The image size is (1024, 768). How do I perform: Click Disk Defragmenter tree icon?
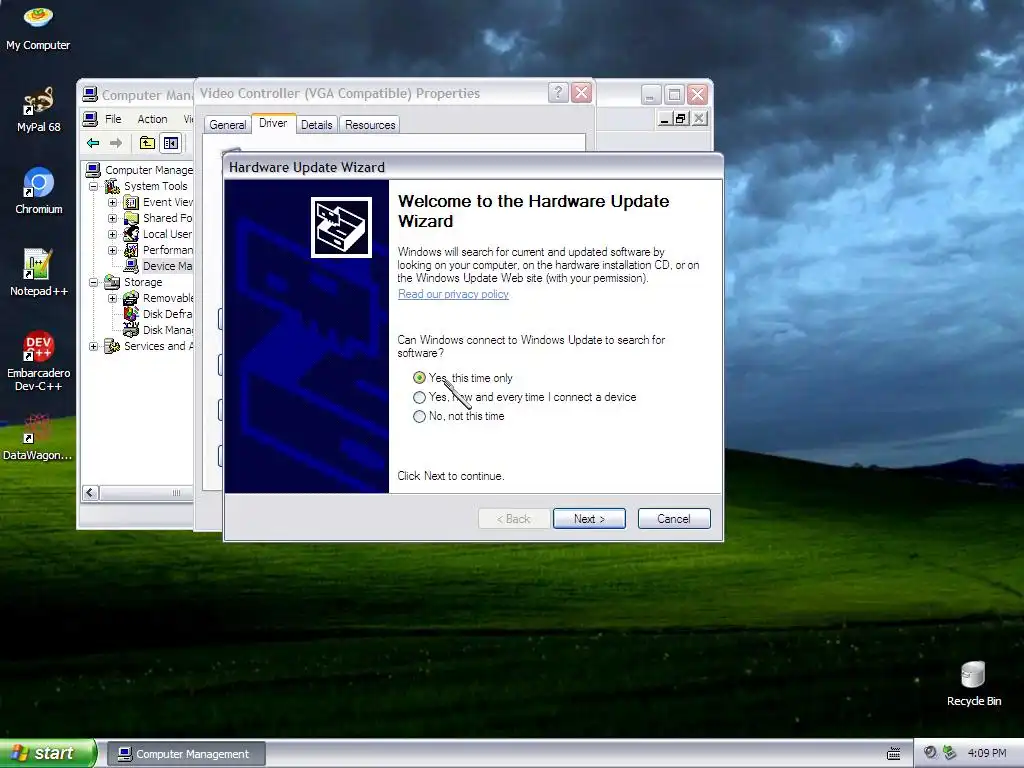(131, 314)
